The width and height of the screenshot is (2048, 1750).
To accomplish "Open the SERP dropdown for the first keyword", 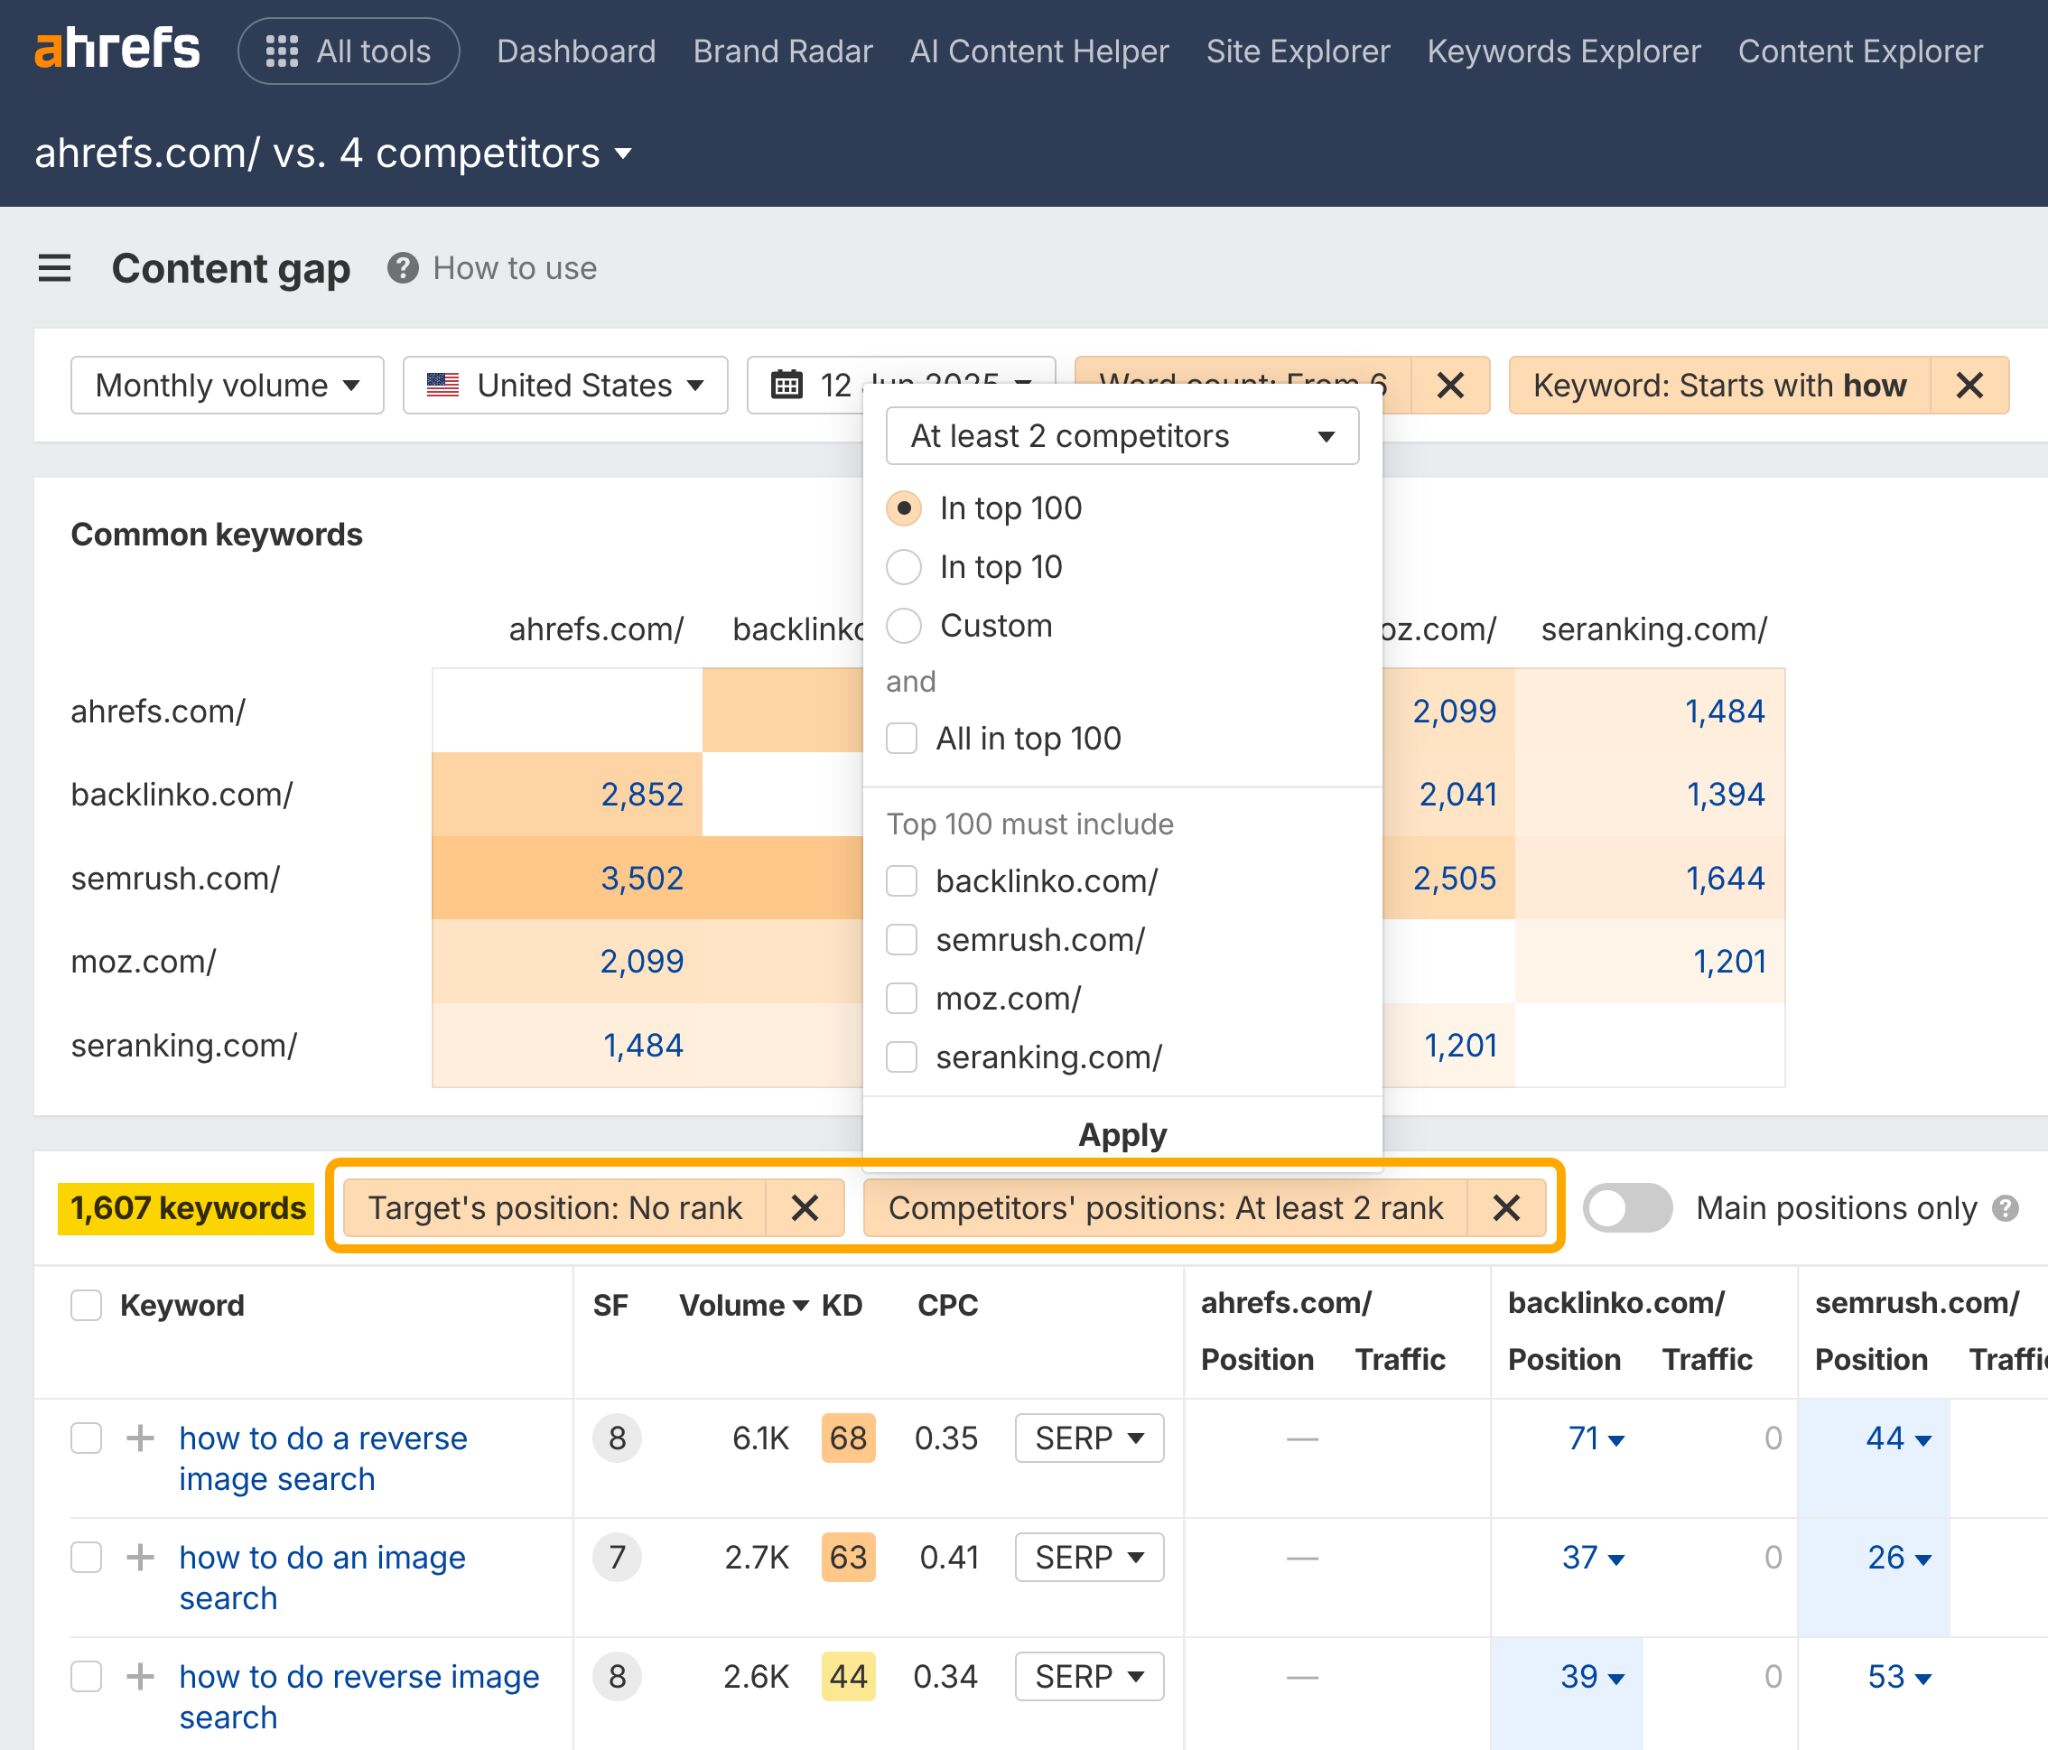I will click(x=1089, y=1437).
